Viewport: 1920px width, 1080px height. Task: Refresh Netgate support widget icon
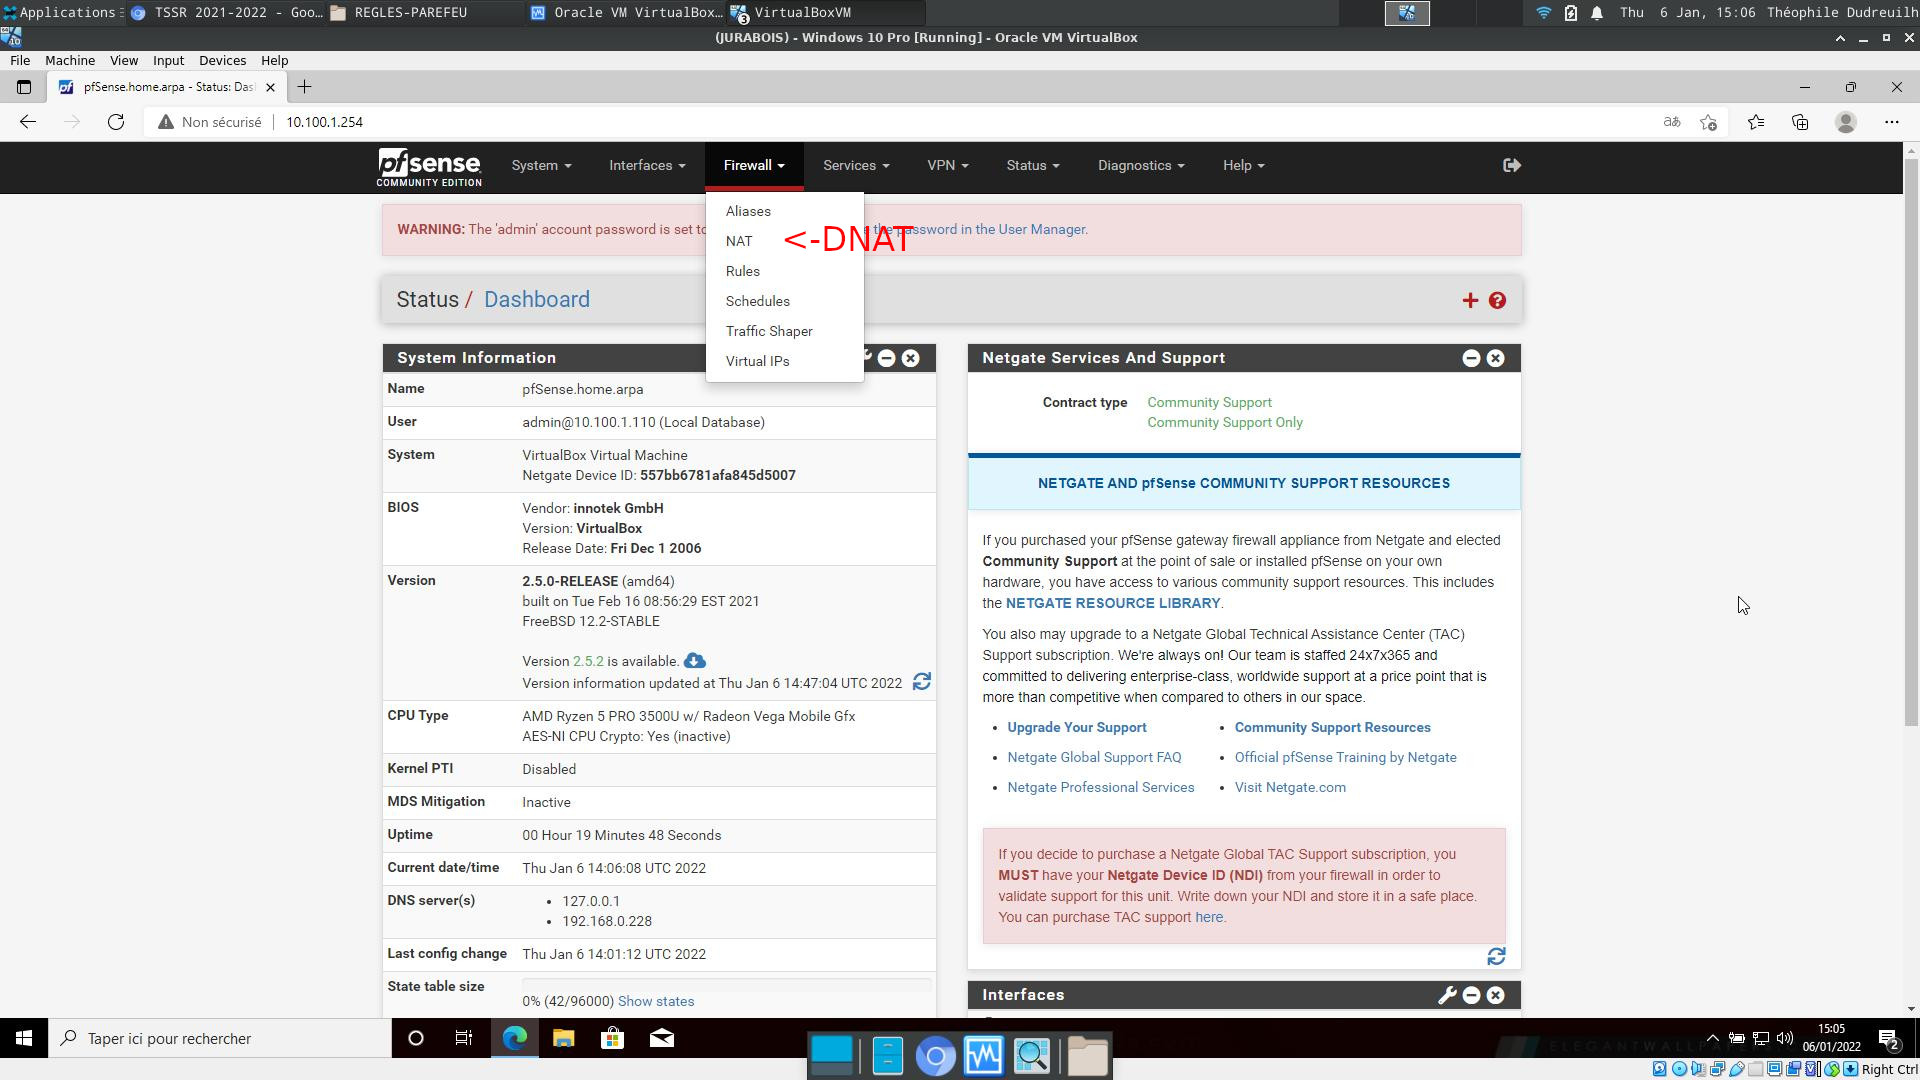click(1496, 957)
